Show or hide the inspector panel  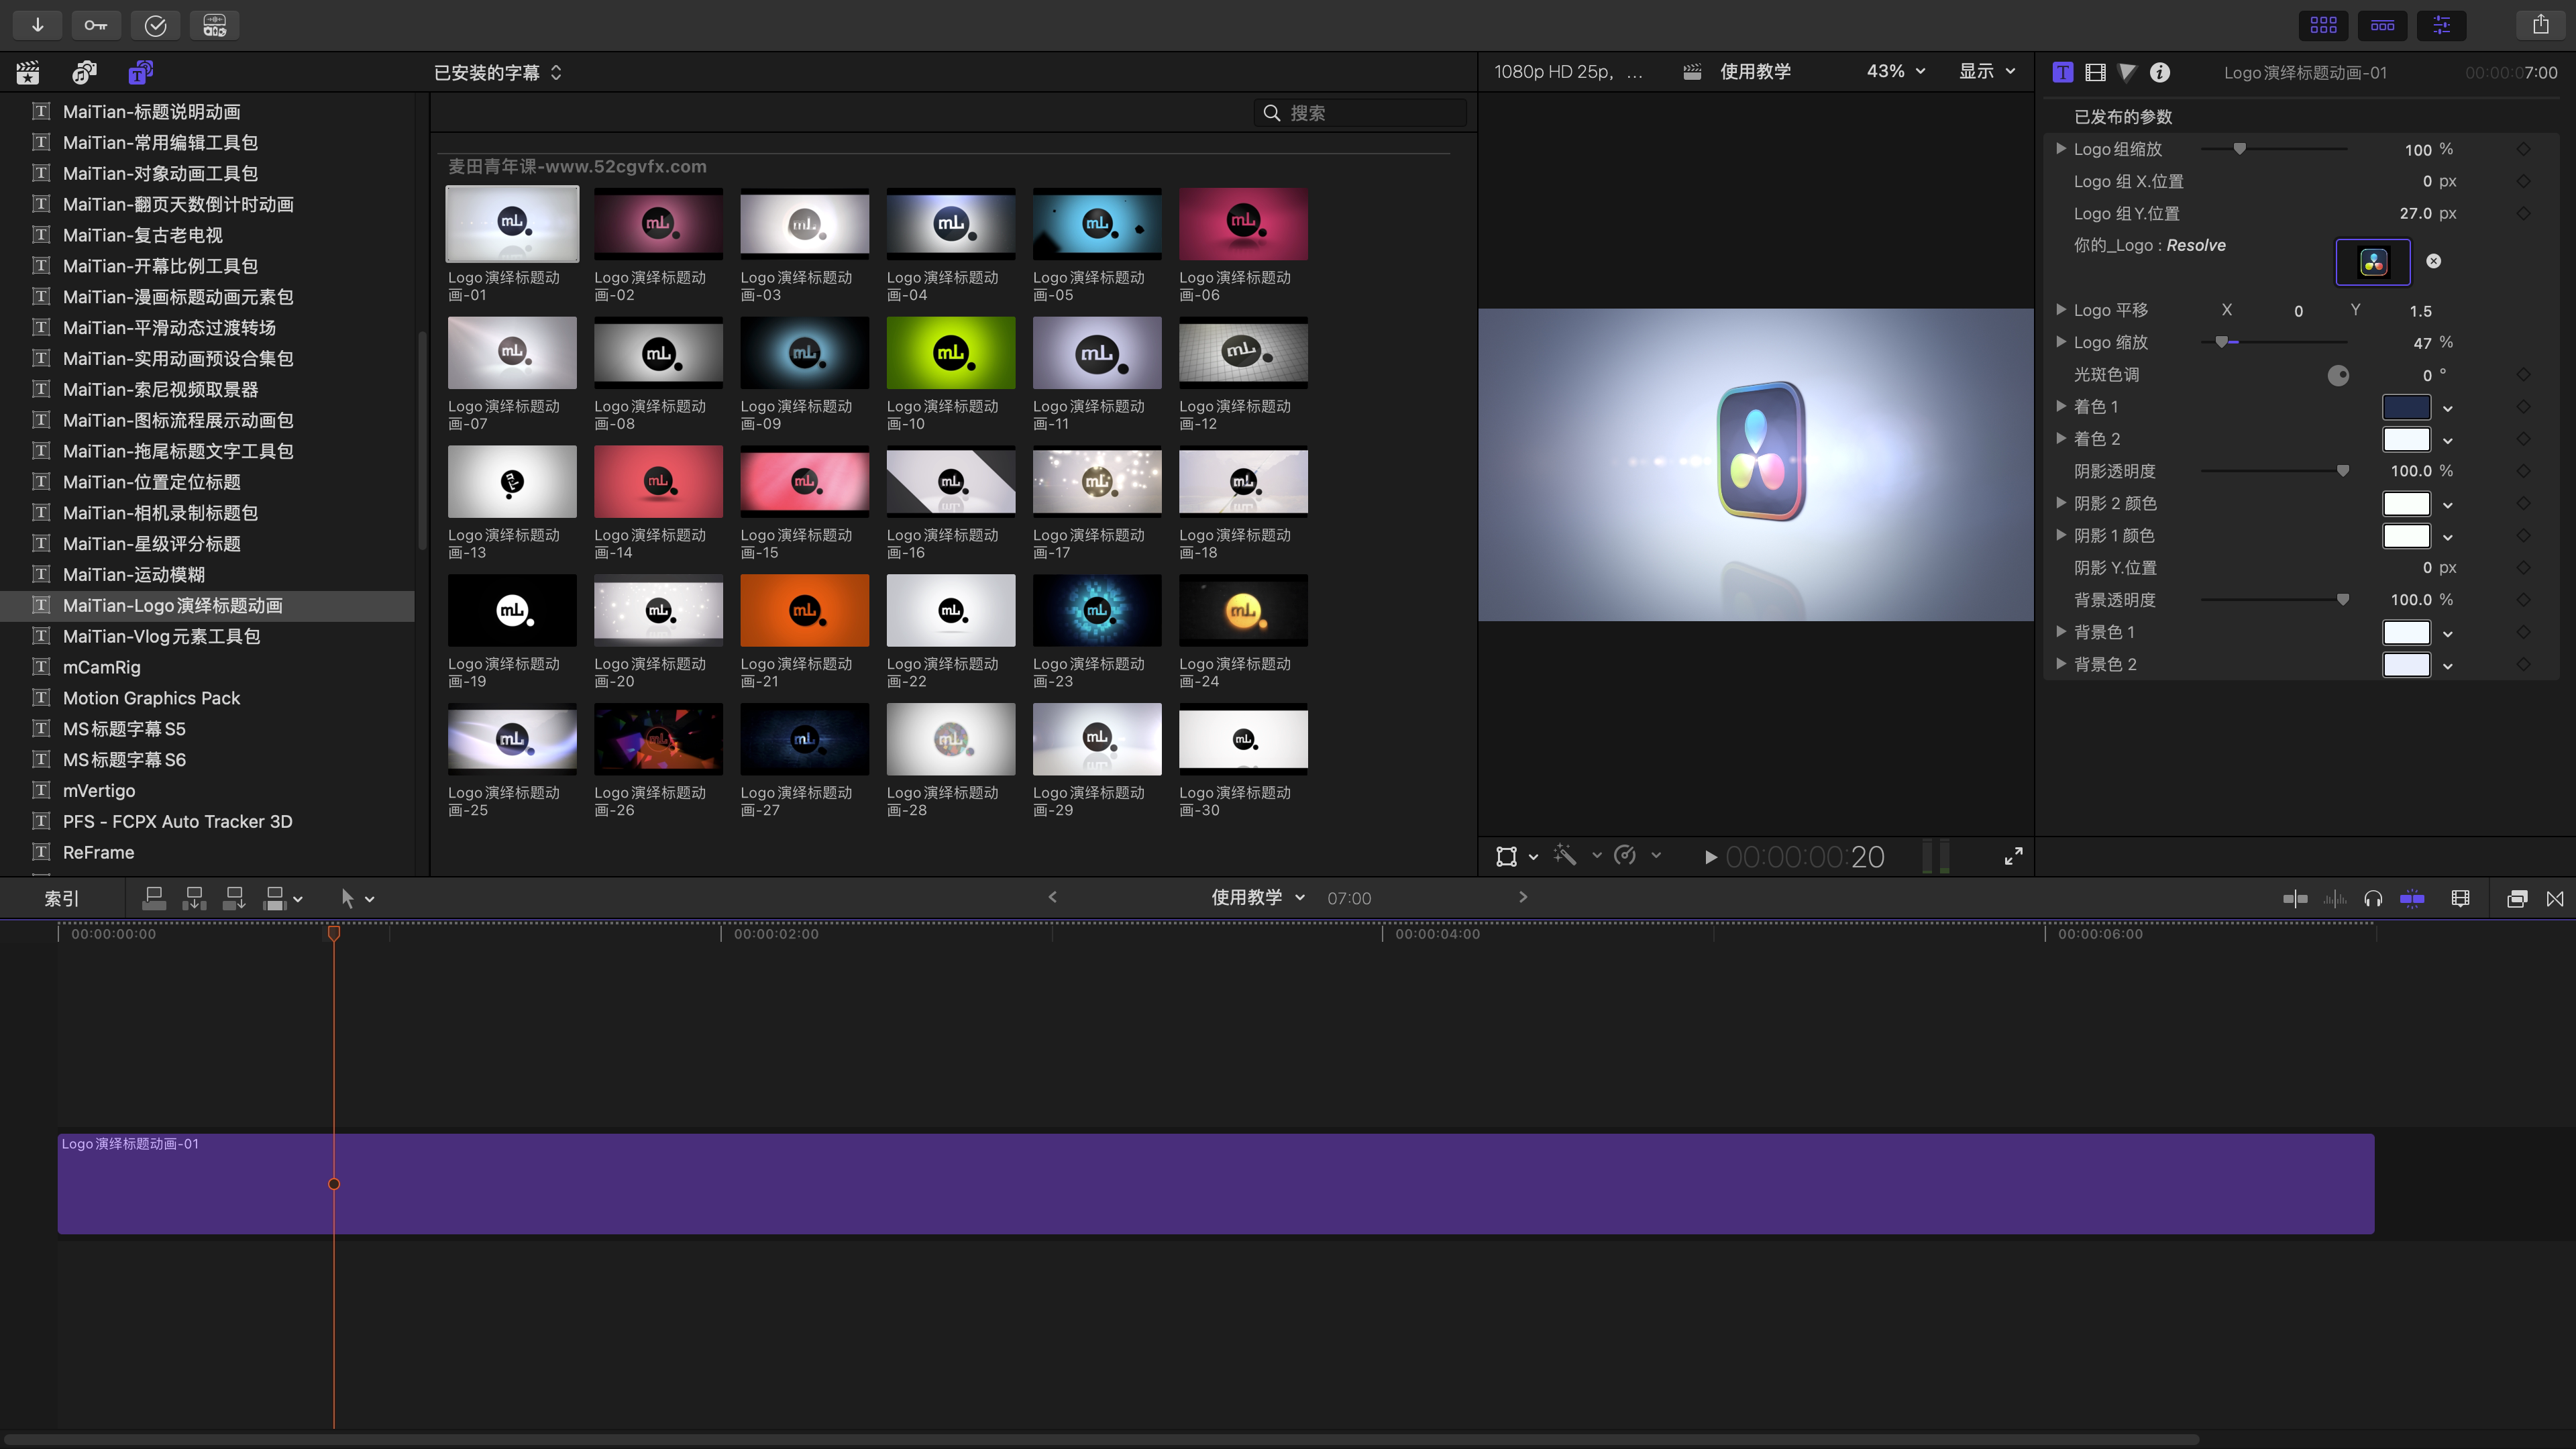tap(2441, 25)
